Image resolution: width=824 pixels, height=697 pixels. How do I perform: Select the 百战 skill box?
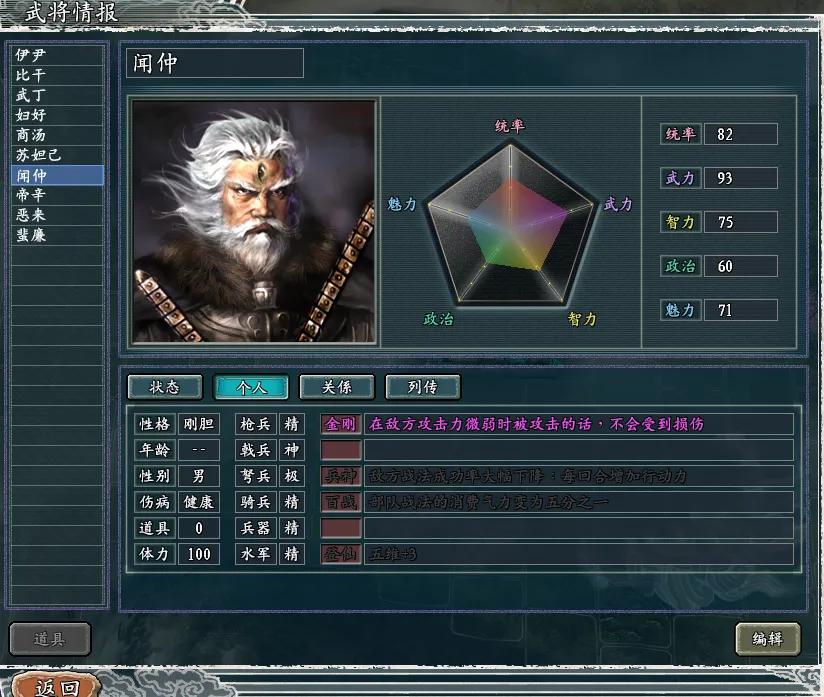341,502
